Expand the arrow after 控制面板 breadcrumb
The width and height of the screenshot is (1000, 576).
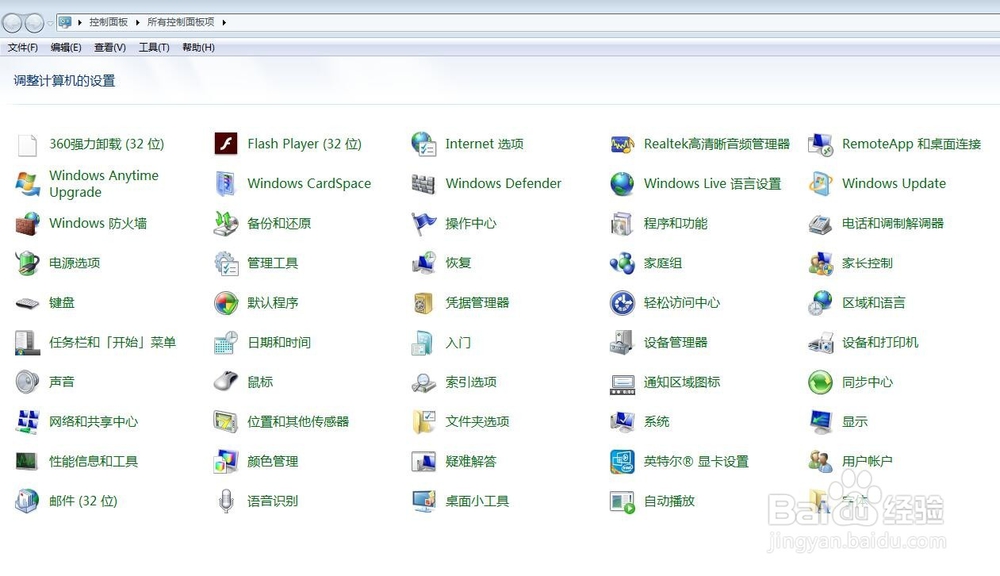(x=138, y=22)
